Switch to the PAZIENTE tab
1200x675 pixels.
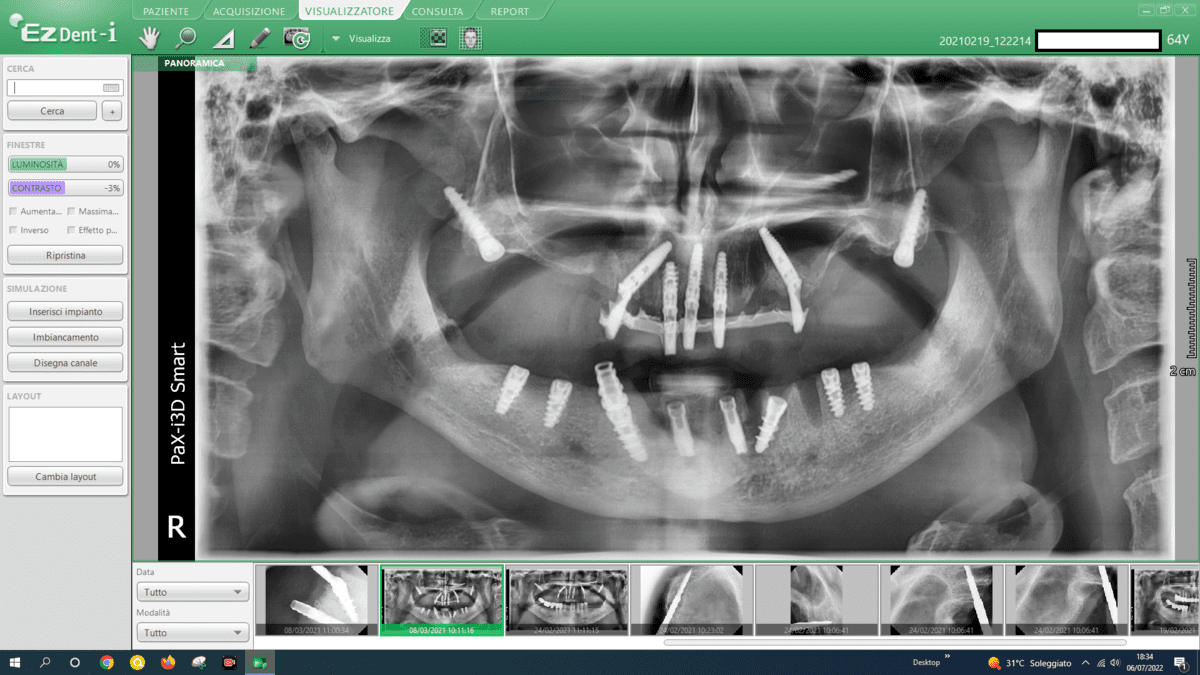(166, 11)
